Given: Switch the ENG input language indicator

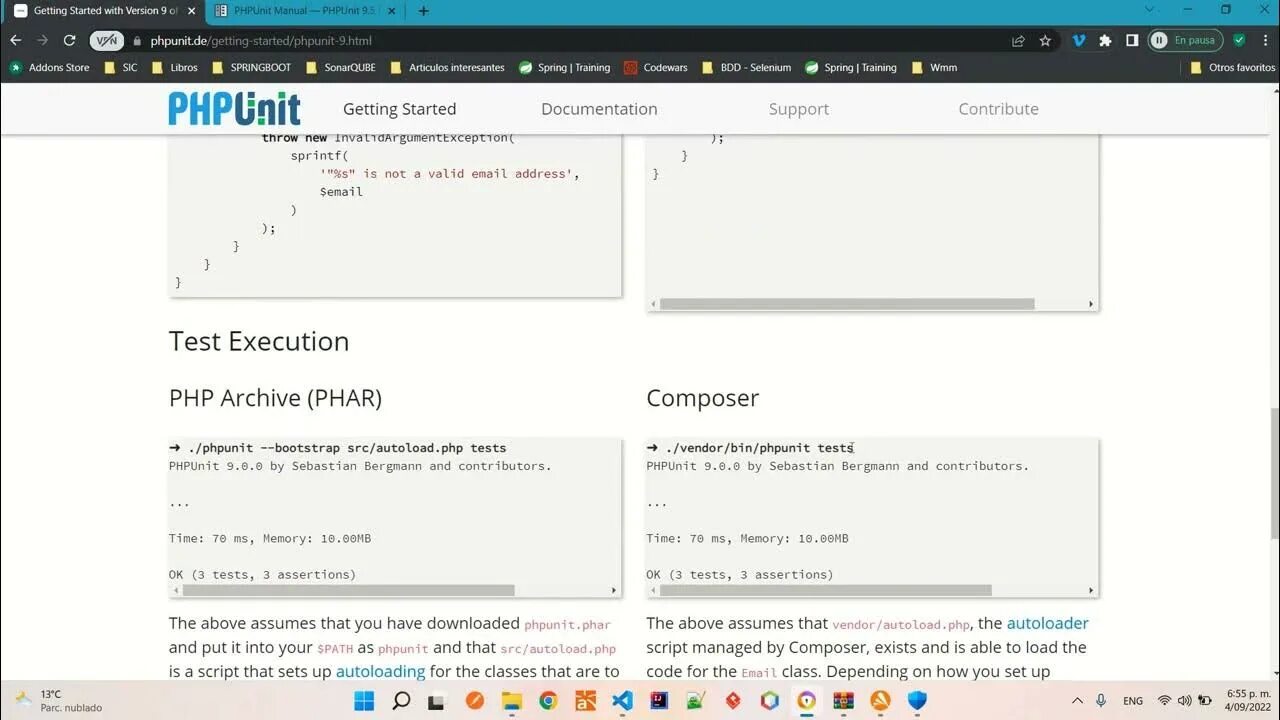Looking at the screenshot, I should click(1133, 701).
